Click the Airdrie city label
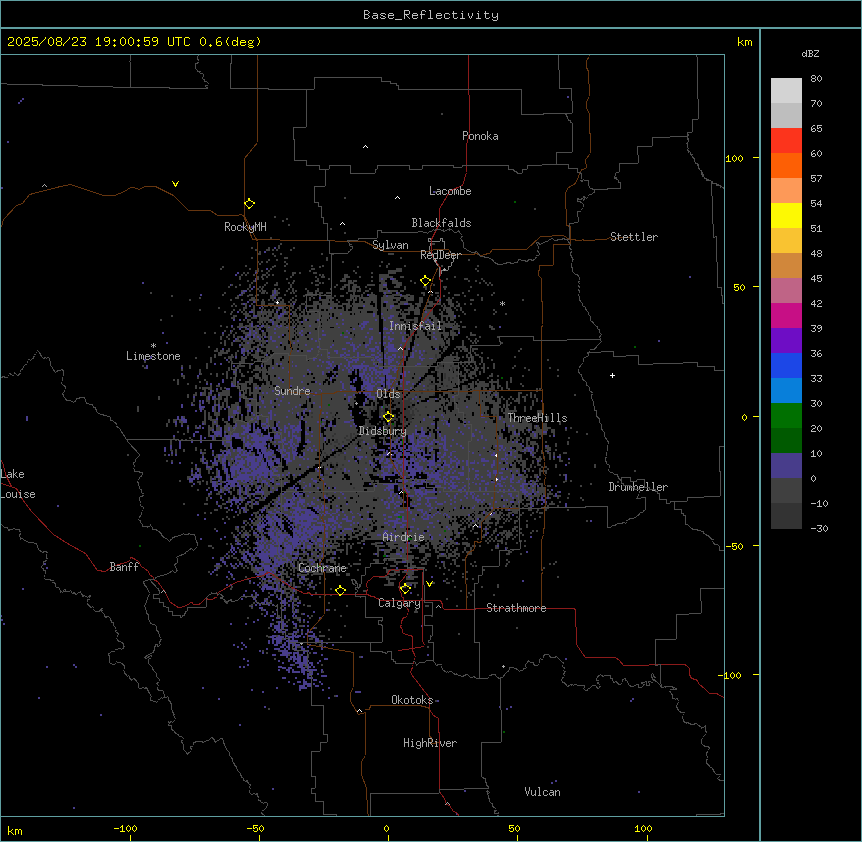The image size is (862, 842). coord(404,537)
